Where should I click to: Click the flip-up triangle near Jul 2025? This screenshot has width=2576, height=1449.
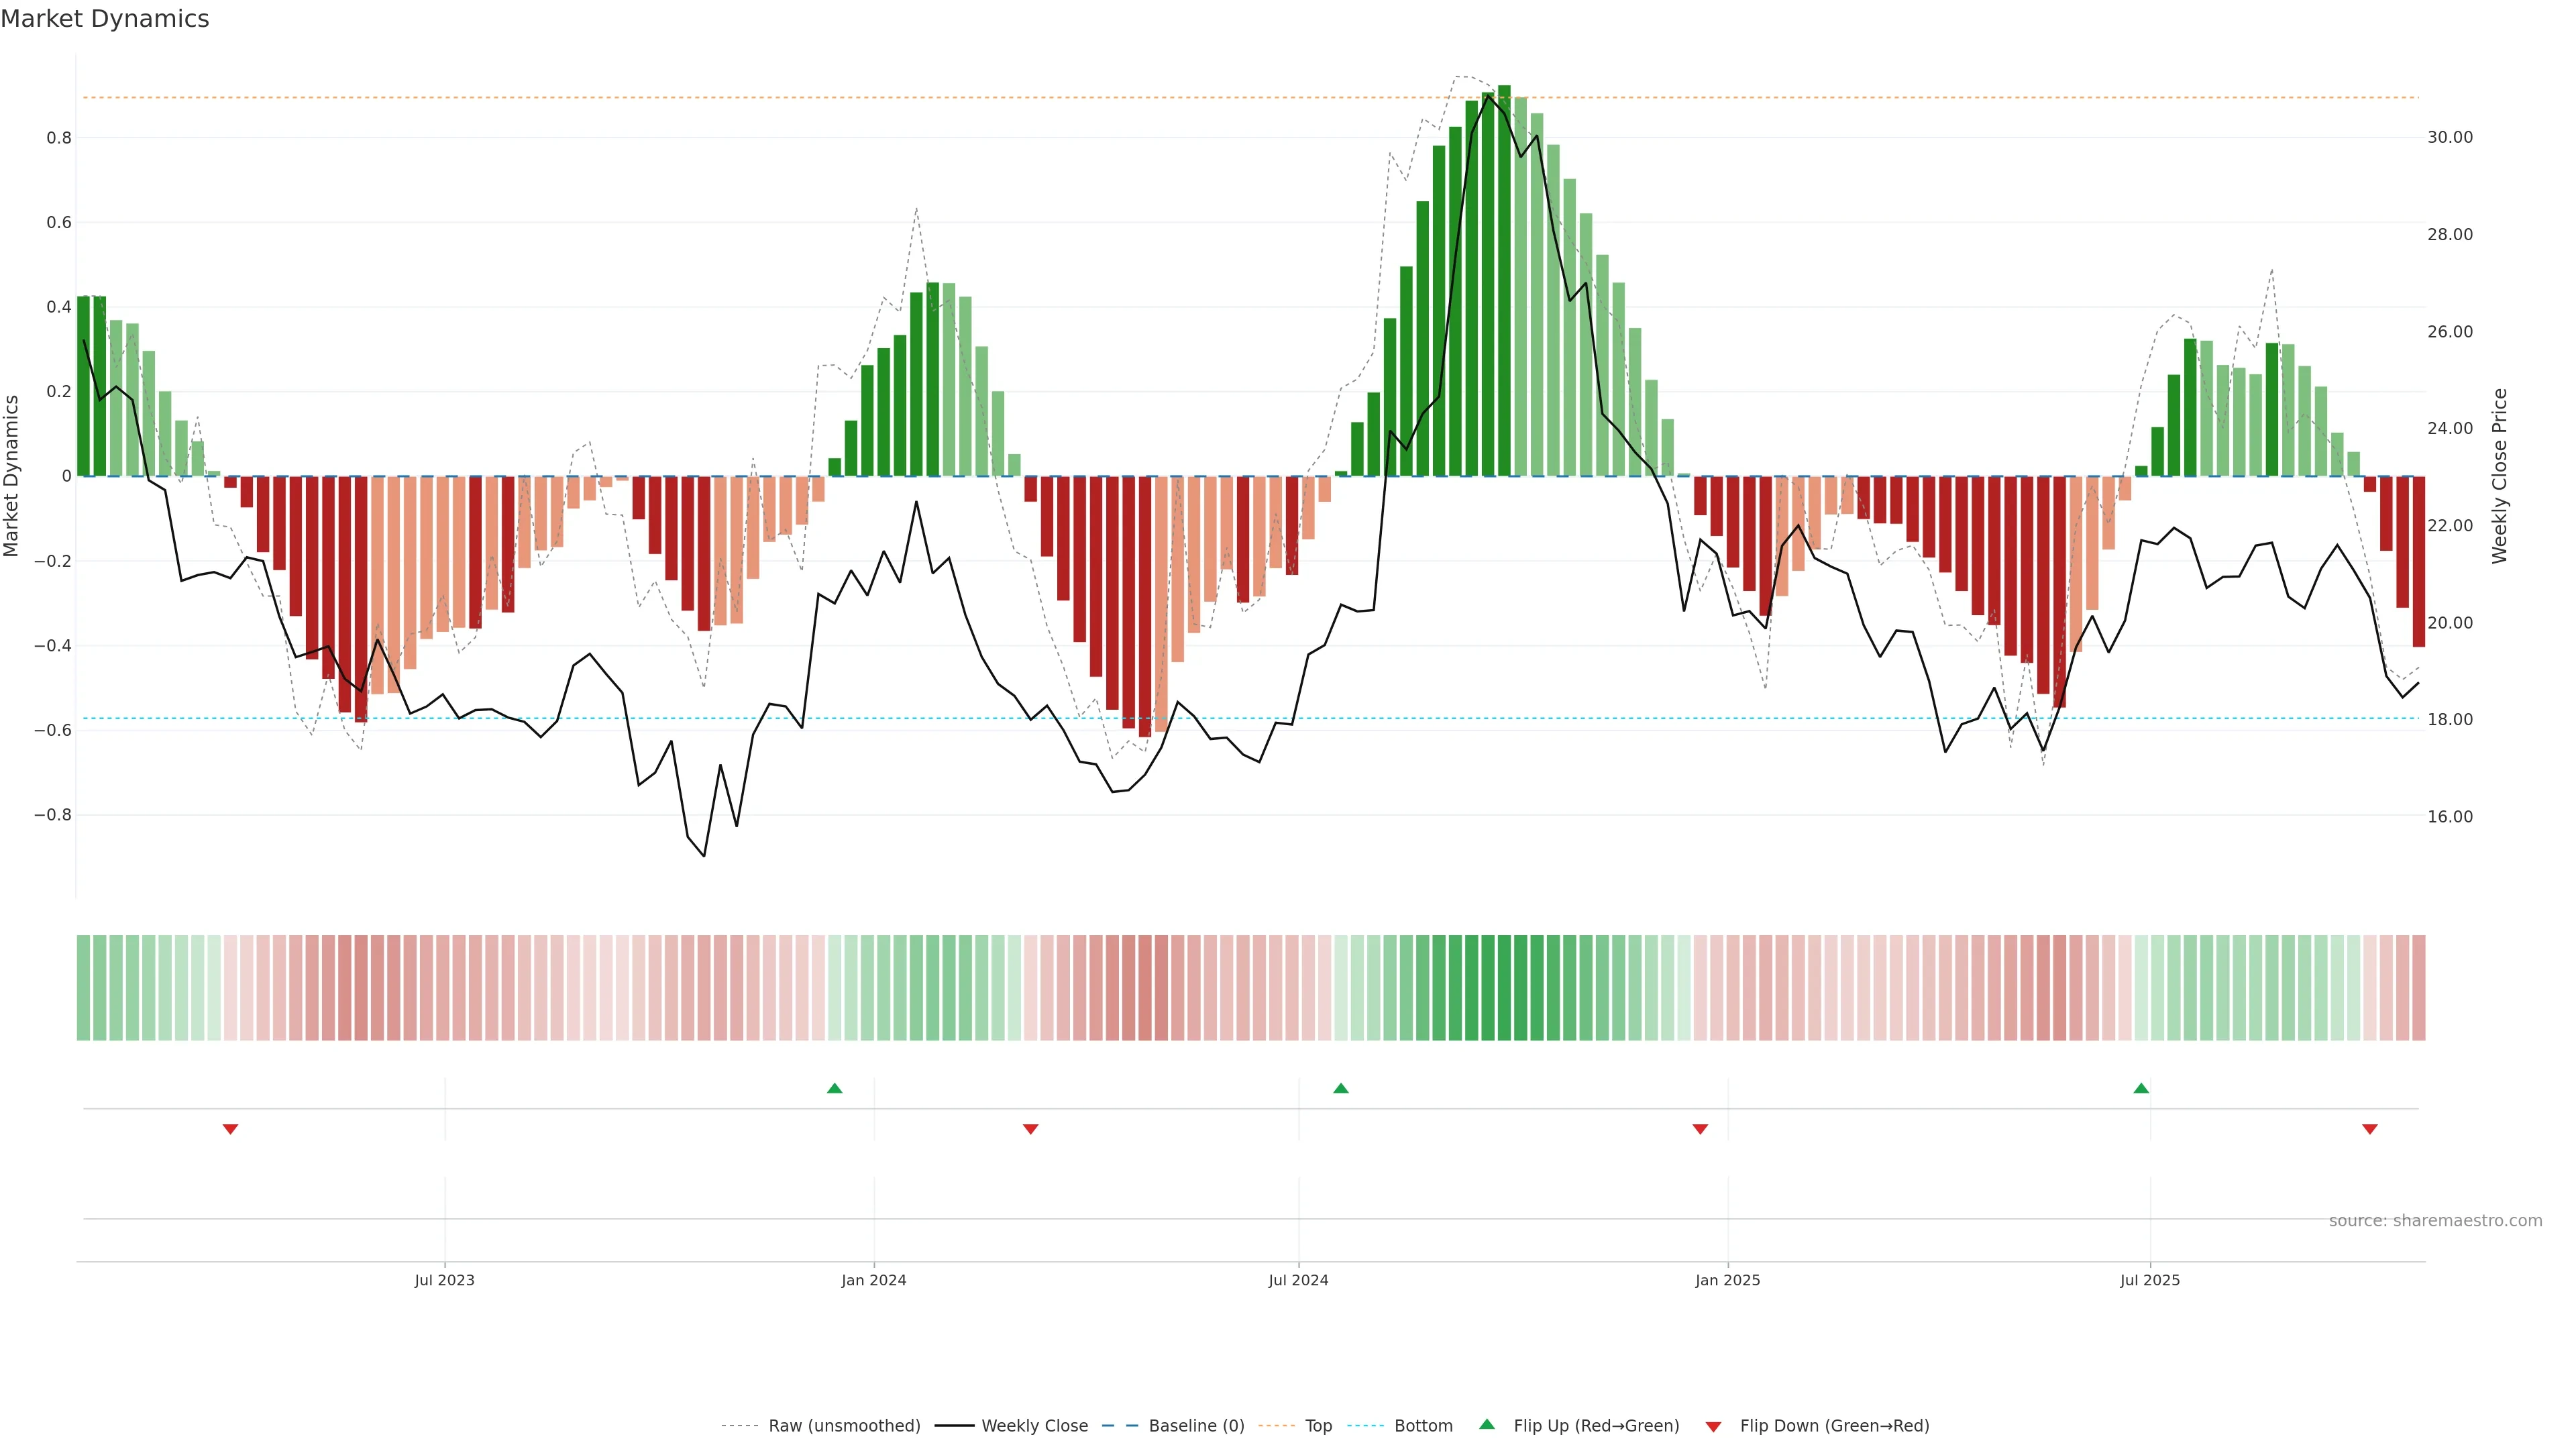coord(2141,1088)
